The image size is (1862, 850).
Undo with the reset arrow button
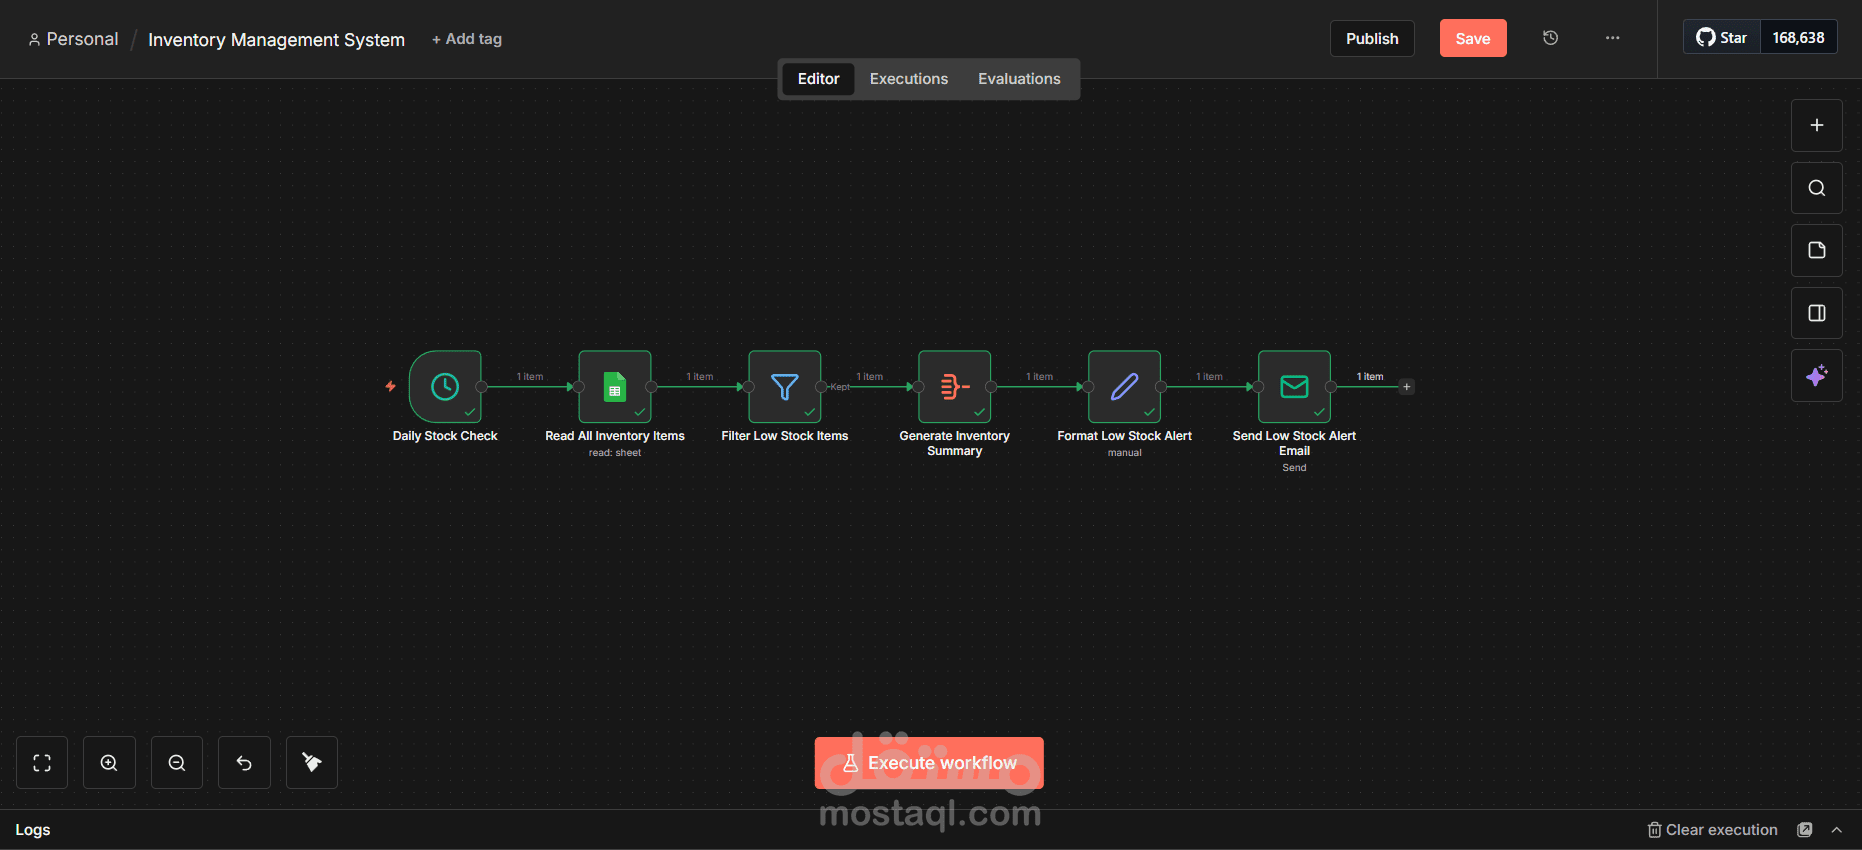[244, 763]
